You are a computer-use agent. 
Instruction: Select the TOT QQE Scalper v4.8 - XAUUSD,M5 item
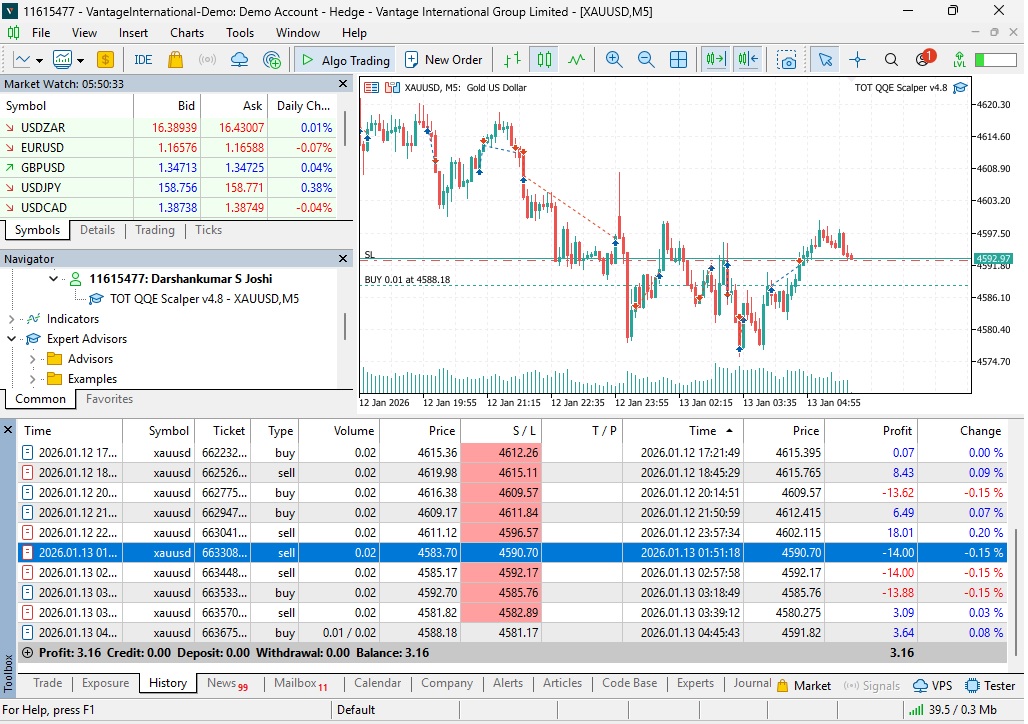[x=204, y=299]
